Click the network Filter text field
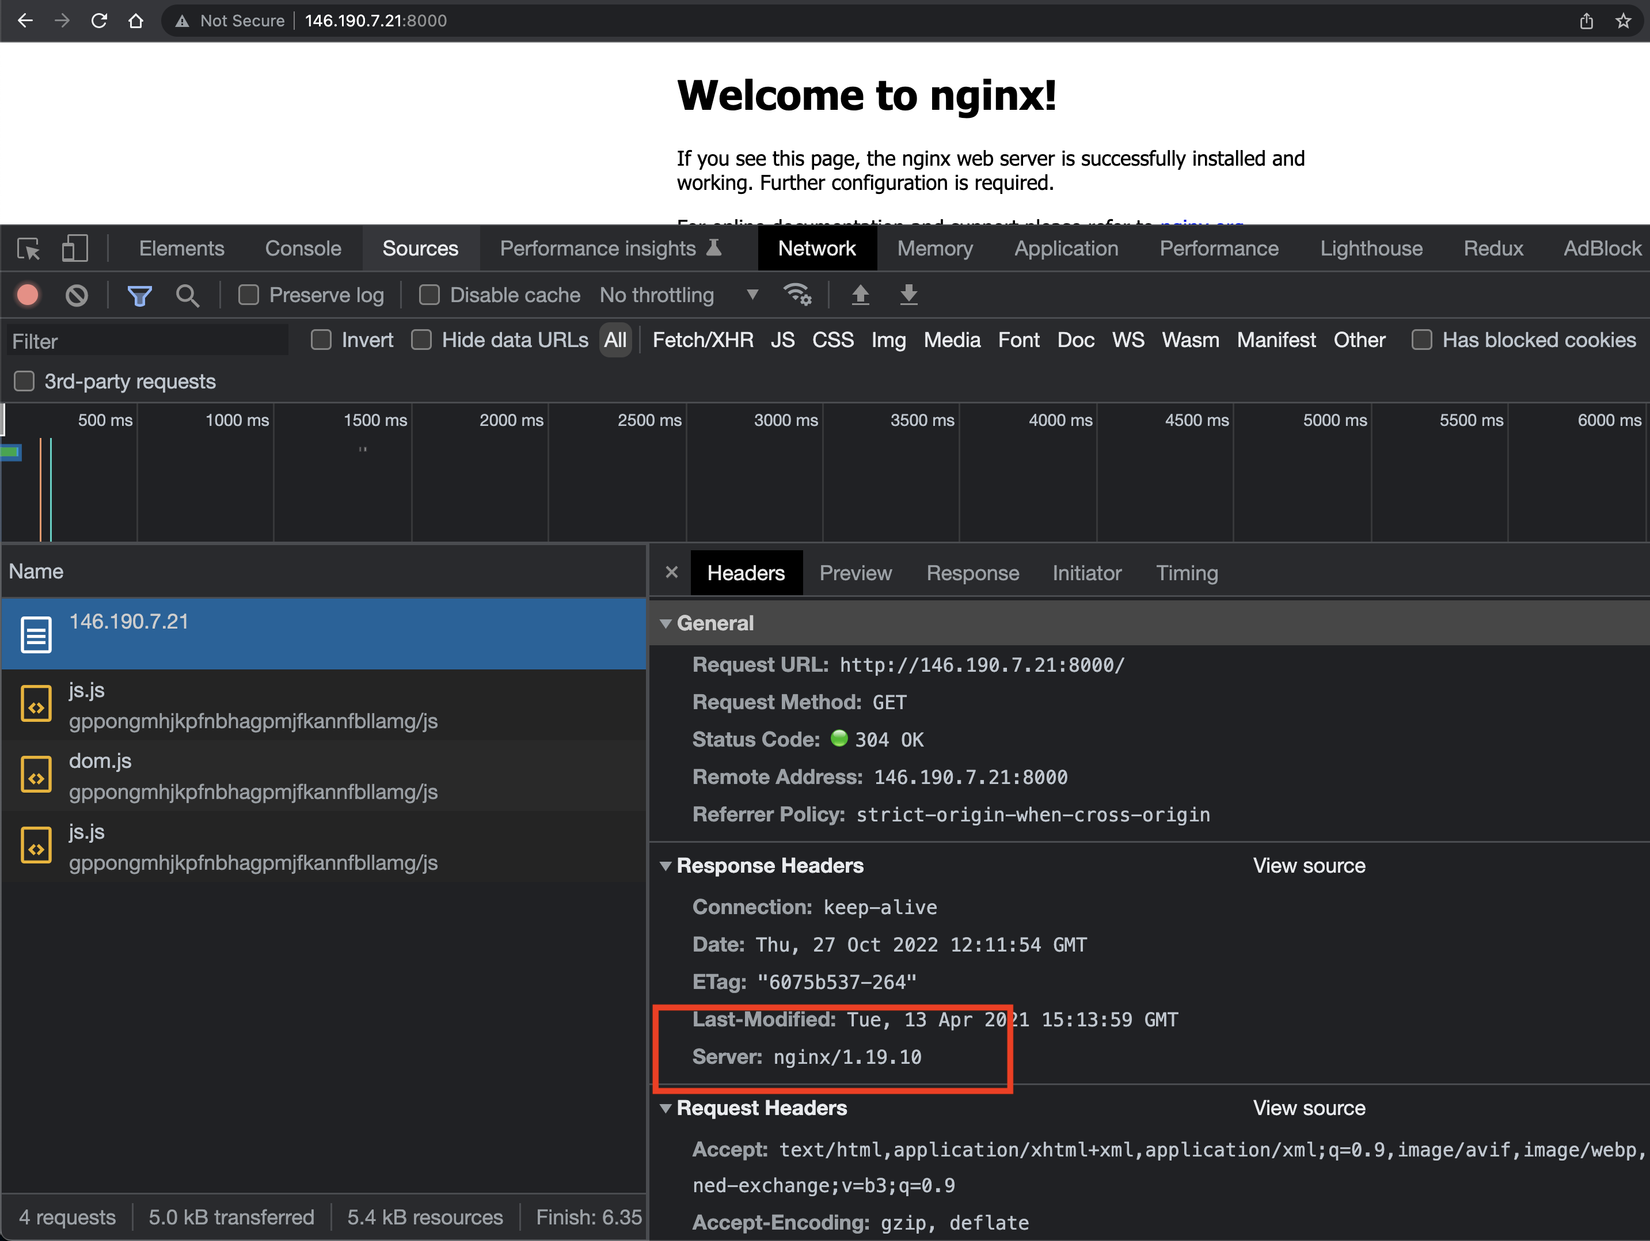 (148, 341)
